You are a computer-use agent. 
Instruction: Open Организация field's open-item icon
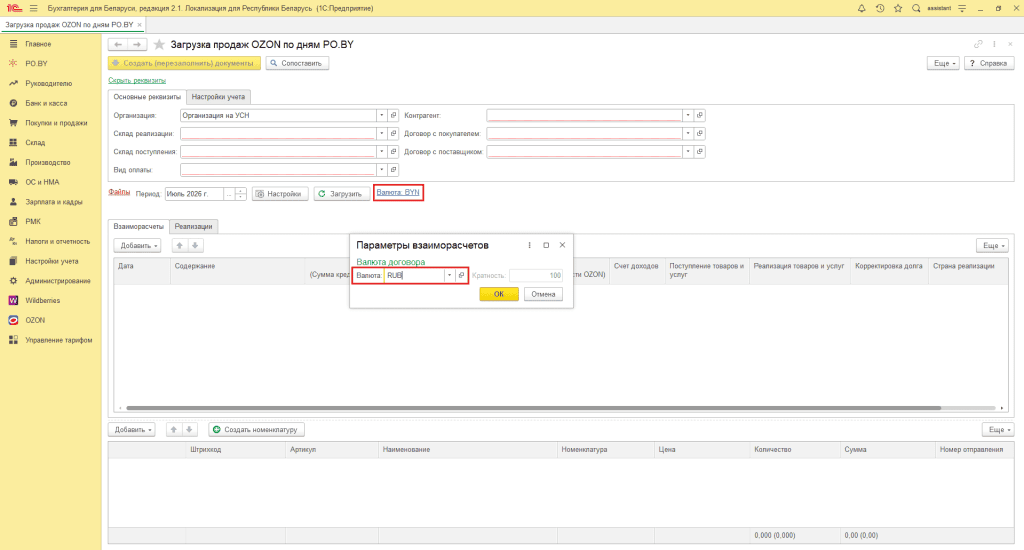[393, 115]
